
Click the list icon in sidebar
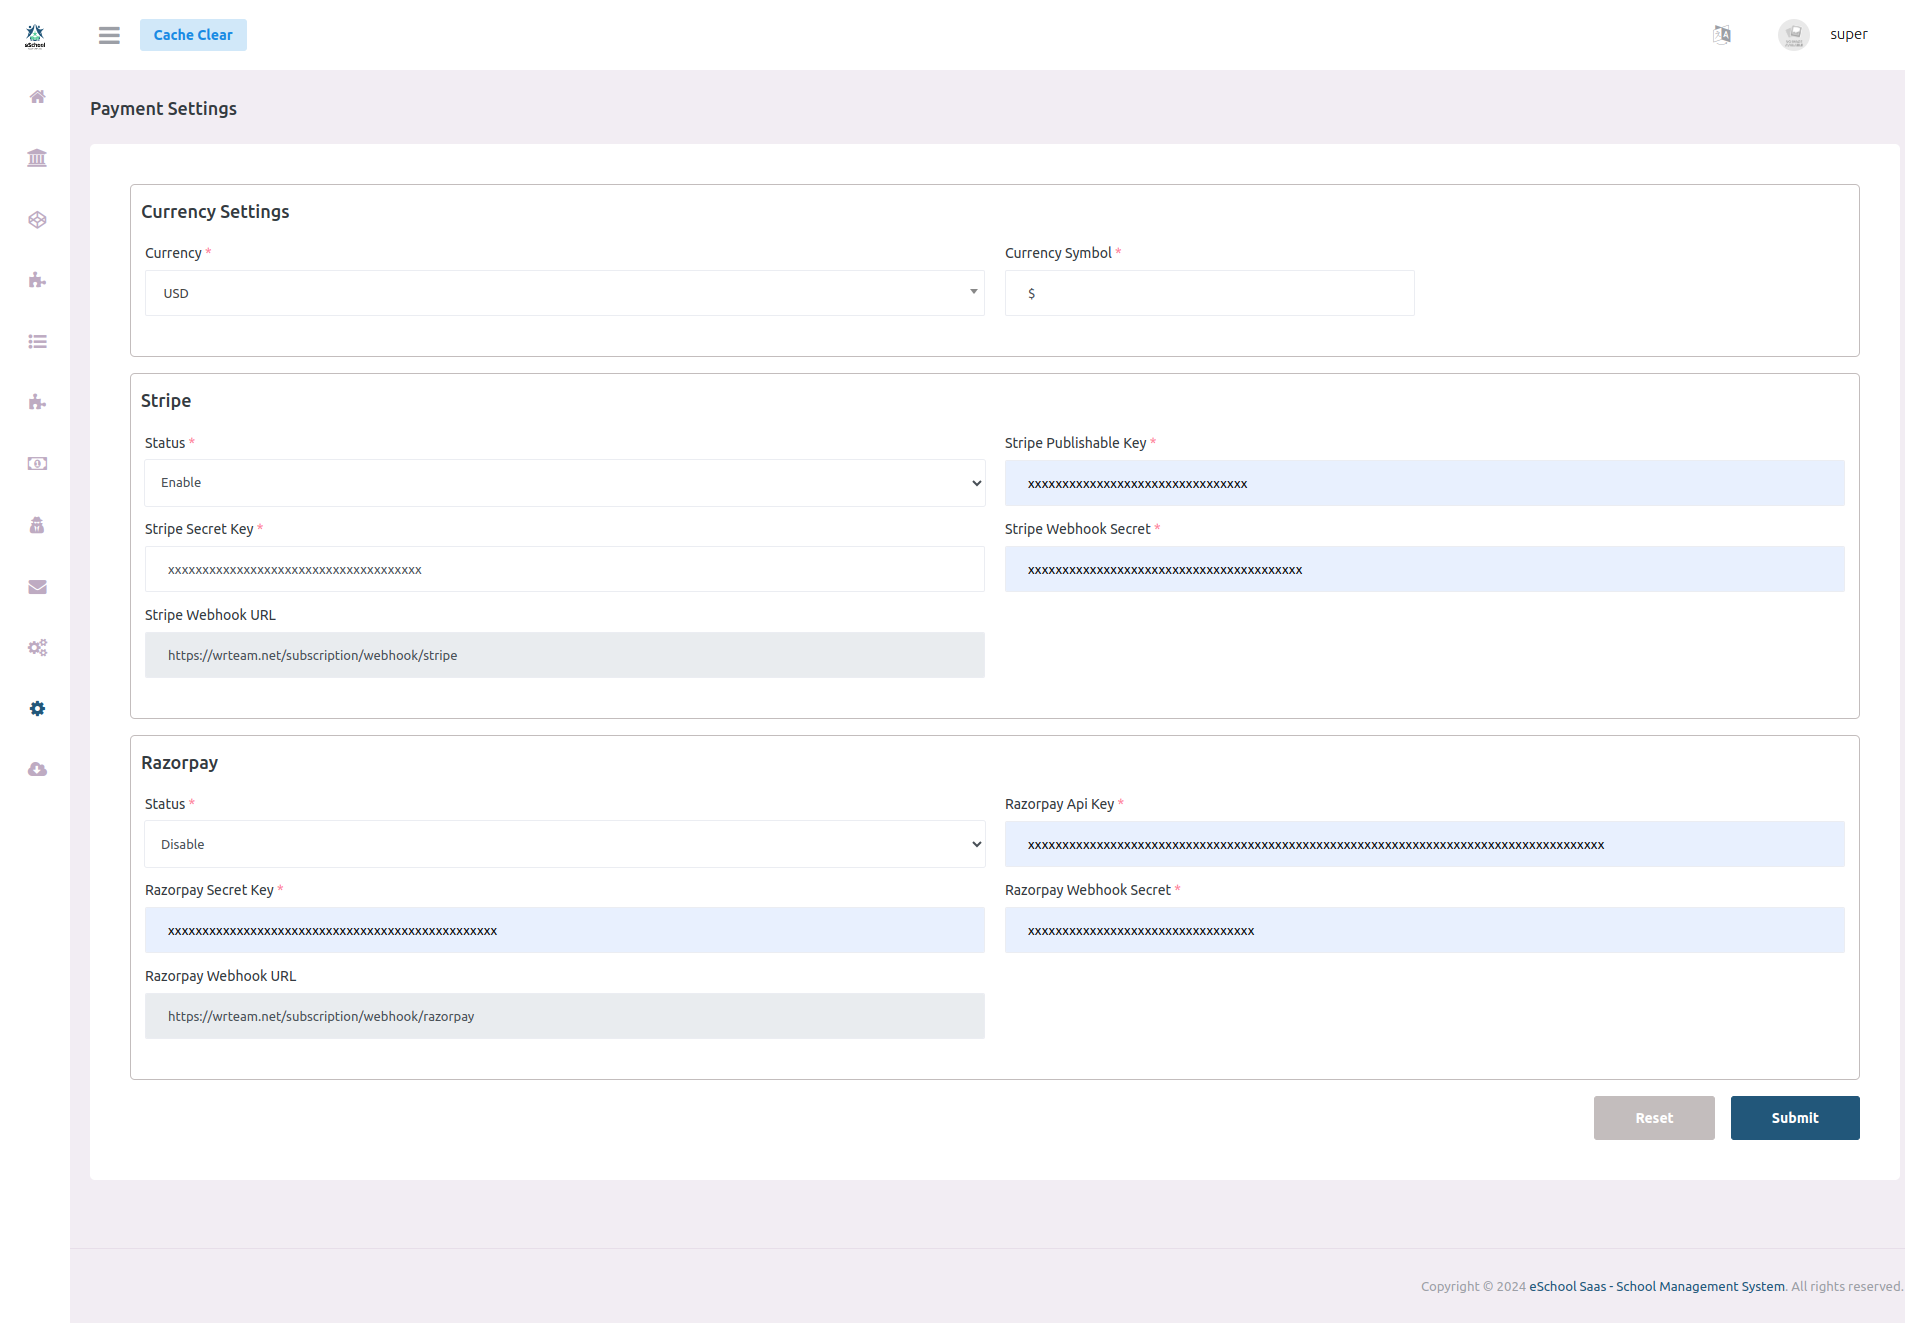pos(37,342)
